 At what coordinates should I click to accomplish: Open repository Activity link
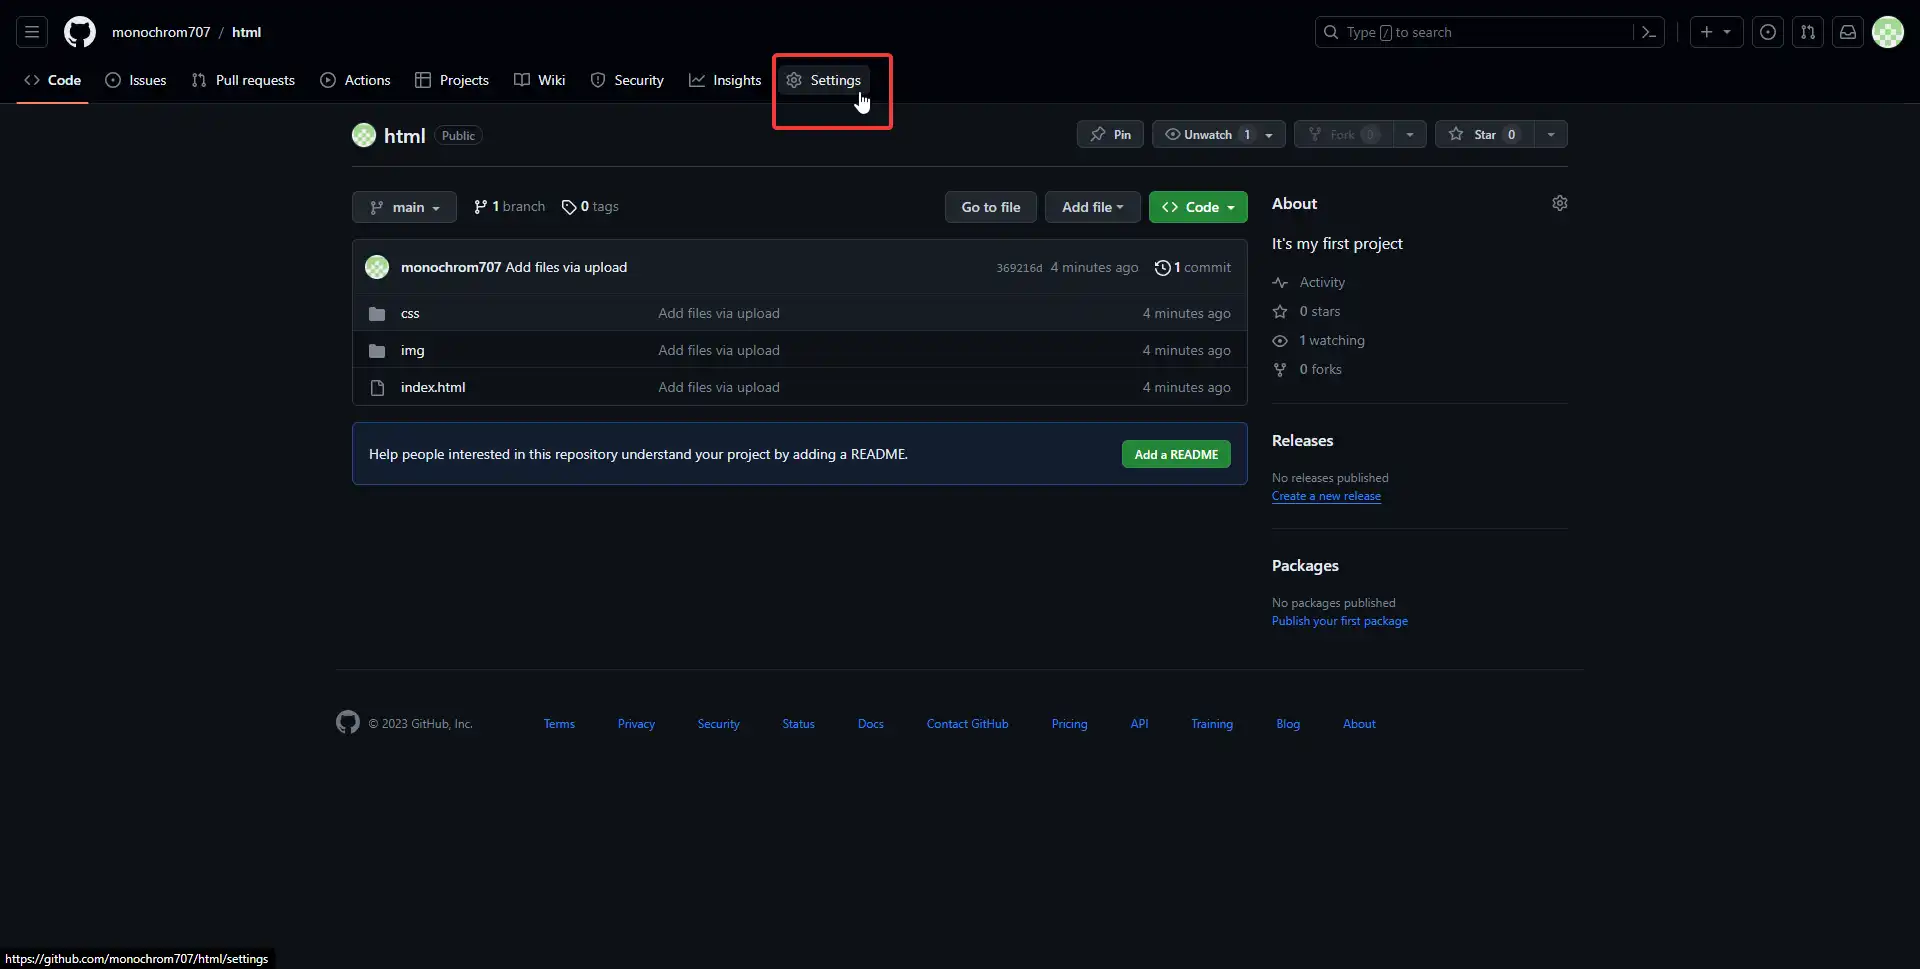[1309, 282]
